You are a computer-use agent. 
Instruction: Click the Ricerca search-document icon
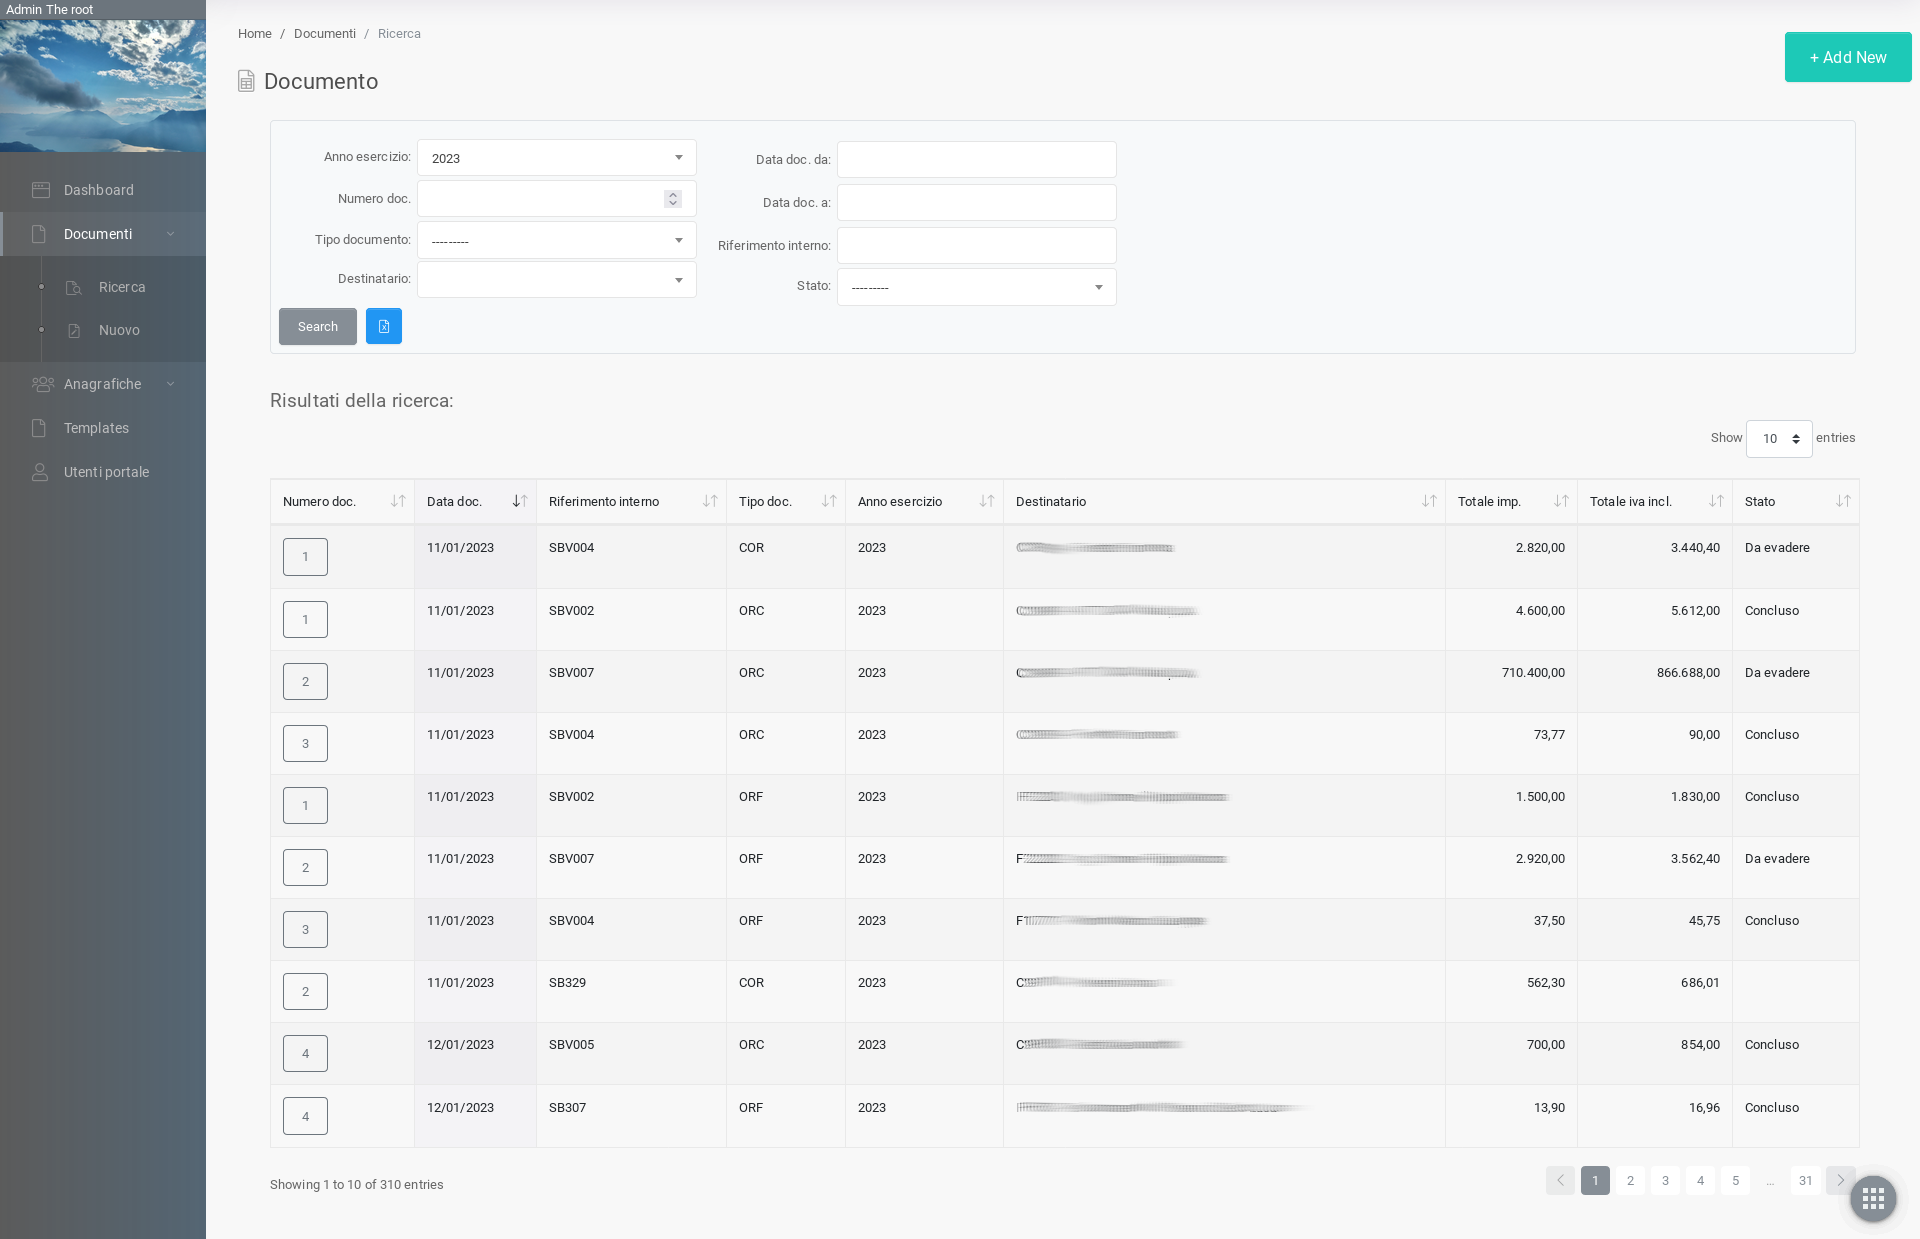pos(73,288)
